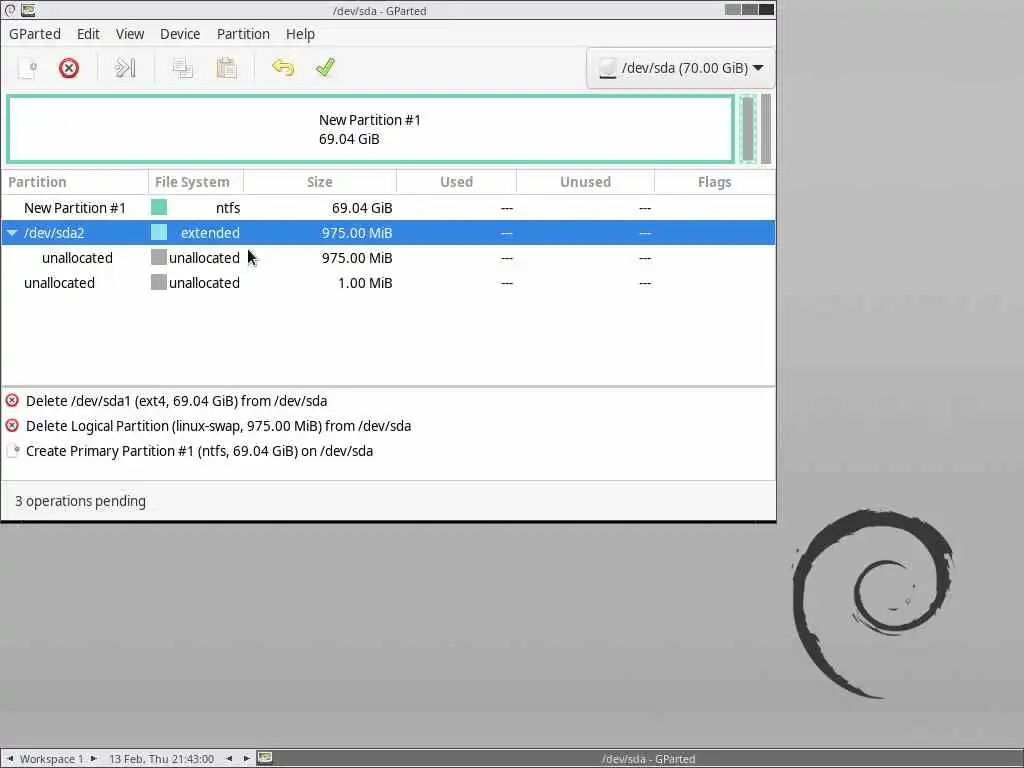This screenshot has height=768, width=1024.
Task: Click the clock 13 Feb, Thu 21:43:00
Action: click(161, 759)
